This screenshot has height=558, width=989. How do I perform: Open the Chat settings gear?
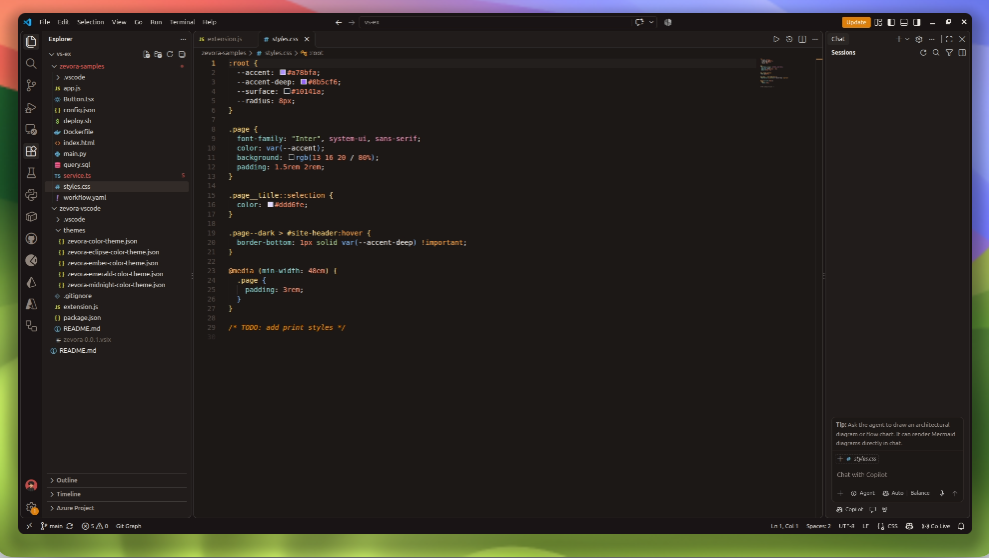(x=919, y=39)
